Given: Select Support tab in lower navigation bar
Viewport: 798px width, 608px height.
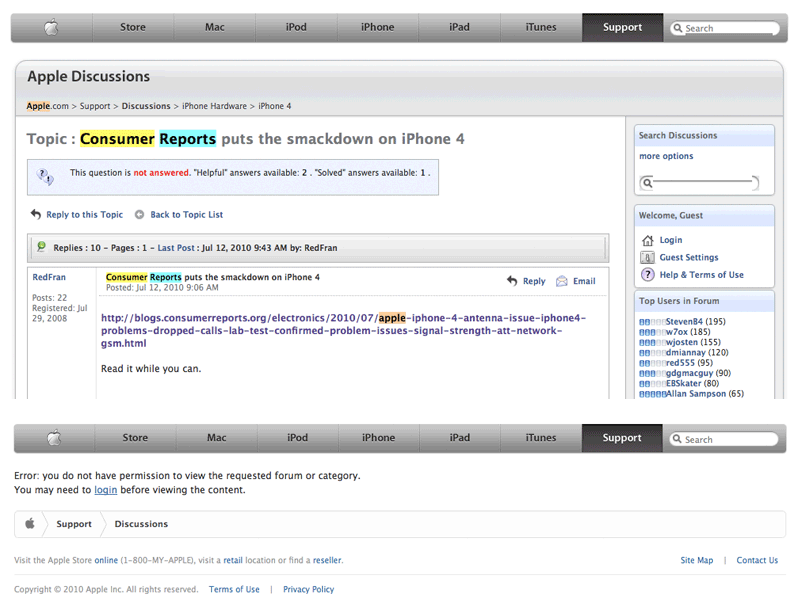Looking at the screenshot, I should click(622, 438).
